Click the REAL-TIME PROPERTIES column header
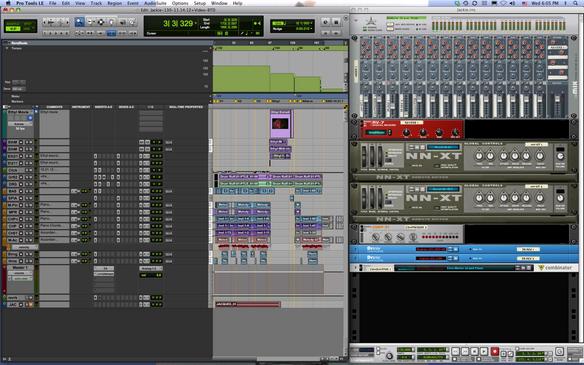 [x=186, y=107]
